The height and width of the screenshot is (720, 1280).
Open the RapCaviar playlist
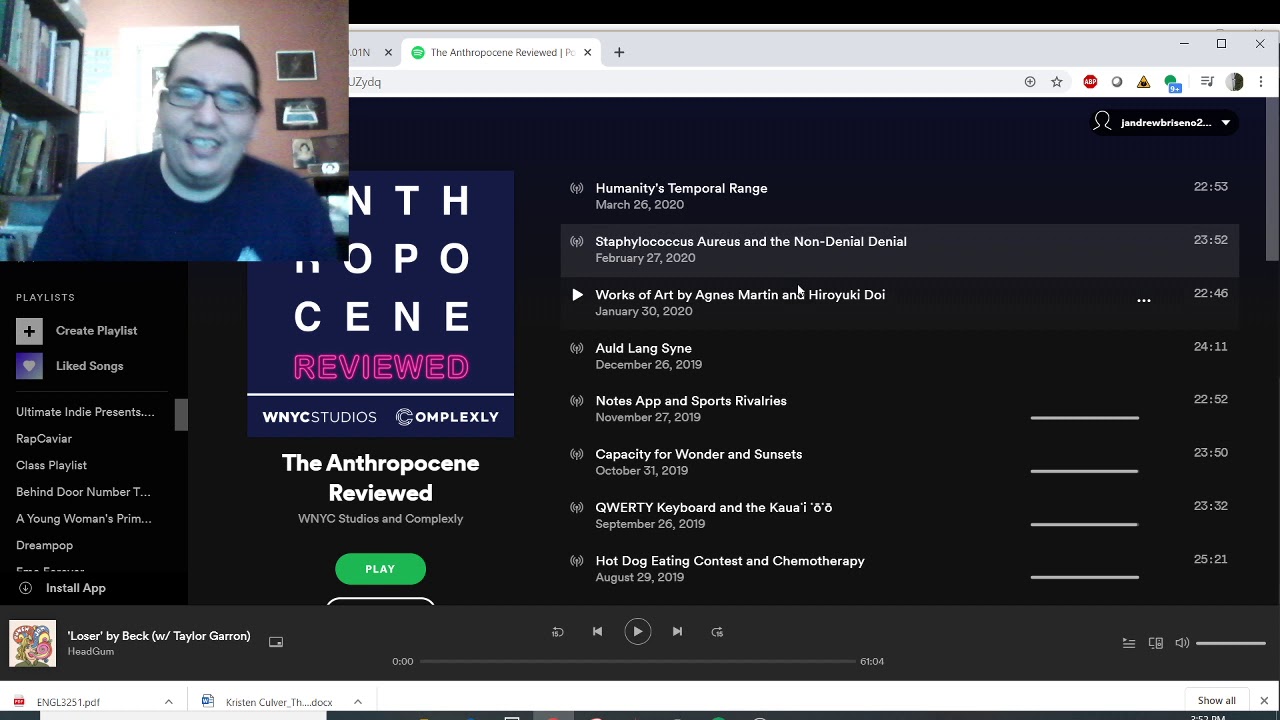[44, 439]
